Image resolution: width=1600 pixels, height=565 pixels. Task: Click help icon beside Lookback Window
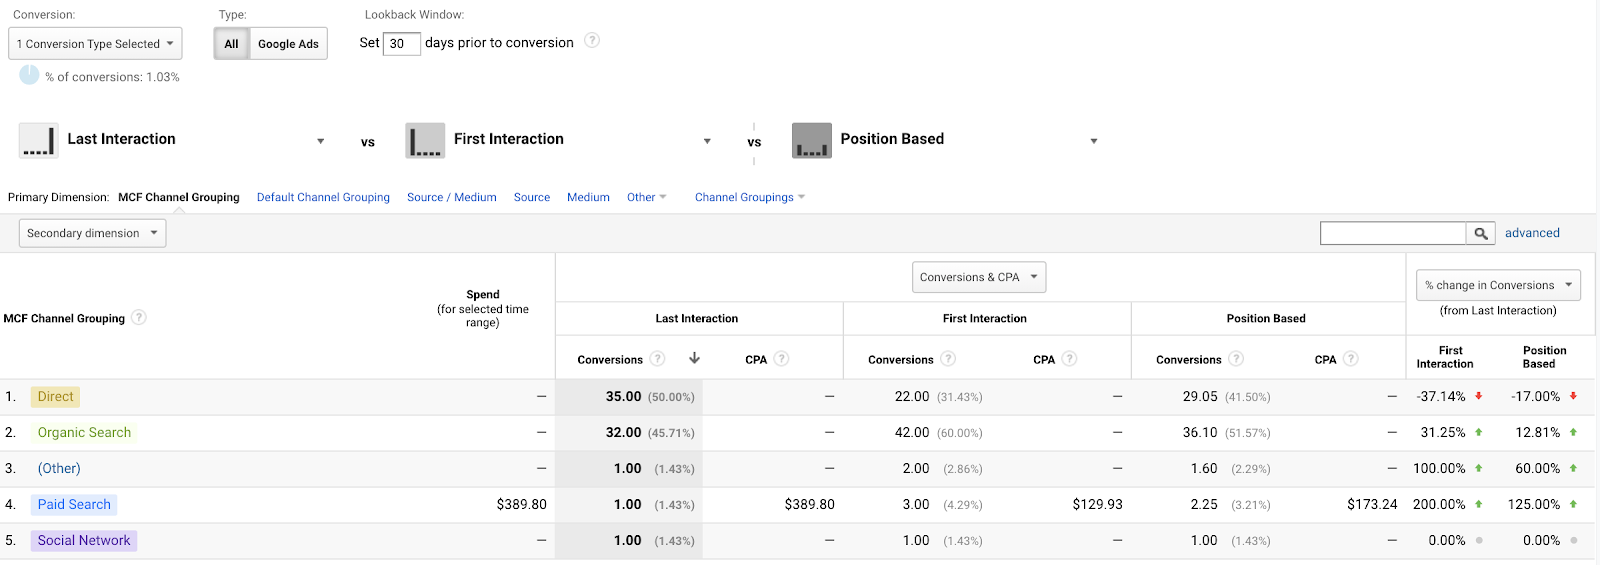[x=592, y=41]
